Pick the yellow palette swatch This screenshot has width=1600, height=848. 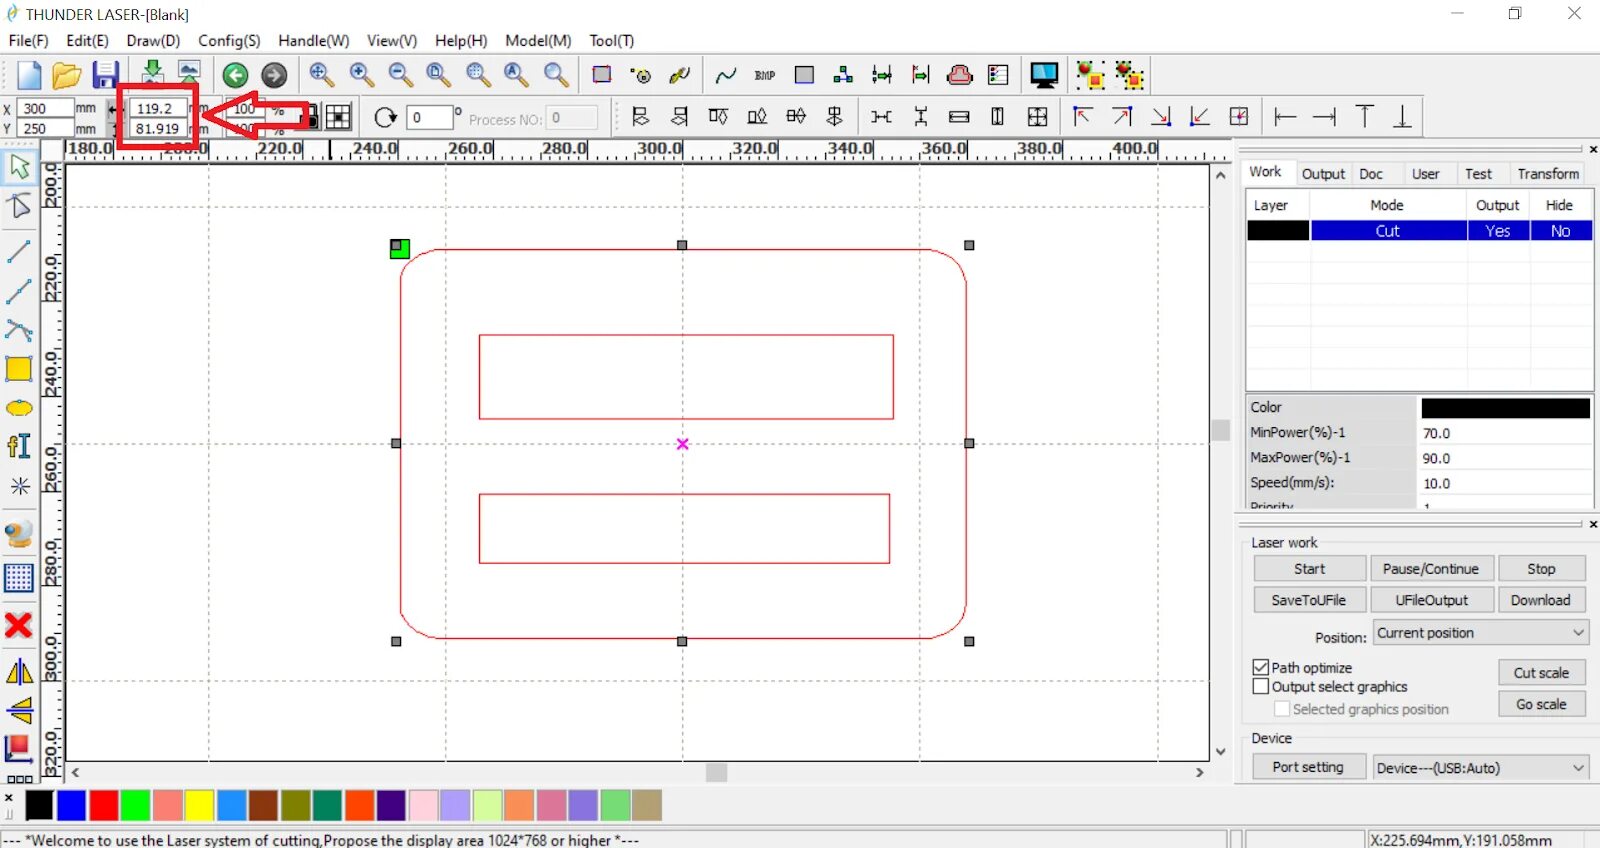coord(199,806)
